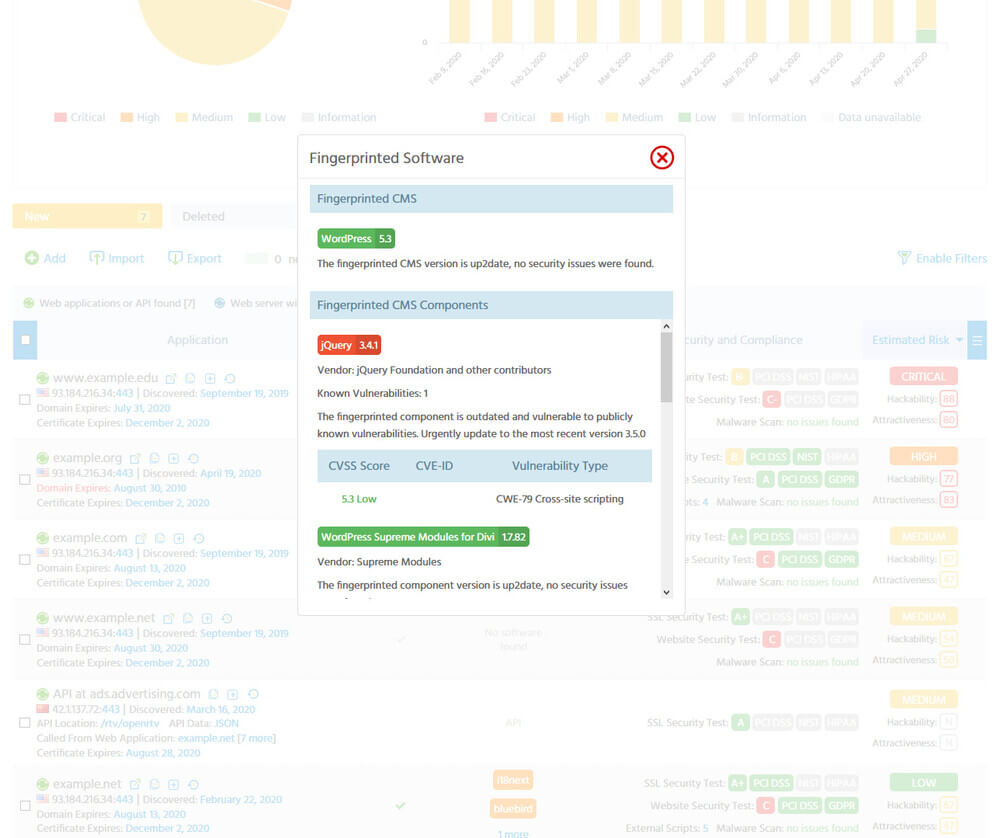Click the bluebird software tag for example.net
The width and height of the screenshot is (1000, 838).
tap(513, 809)
